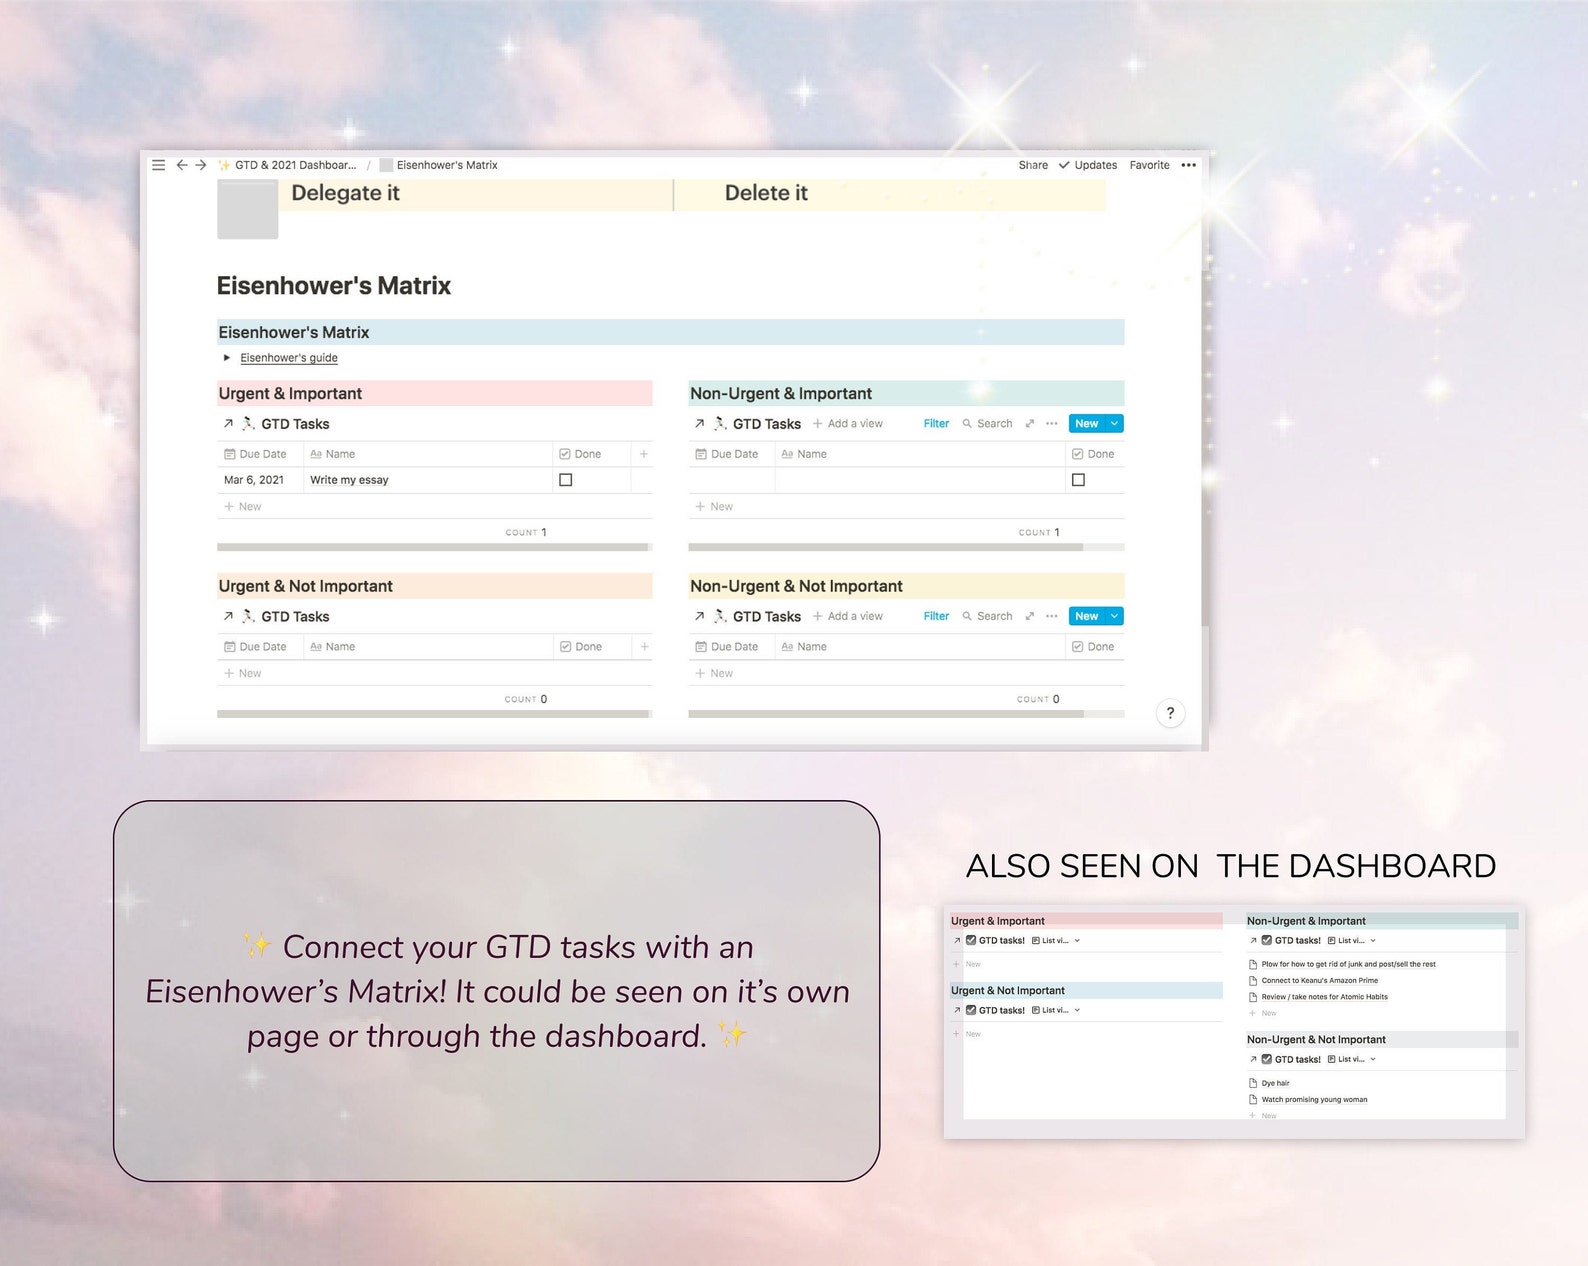Click Add a view in Non-Urgent & Important
This screenshot has height=1266, width=1588.
tap(848, 424)
